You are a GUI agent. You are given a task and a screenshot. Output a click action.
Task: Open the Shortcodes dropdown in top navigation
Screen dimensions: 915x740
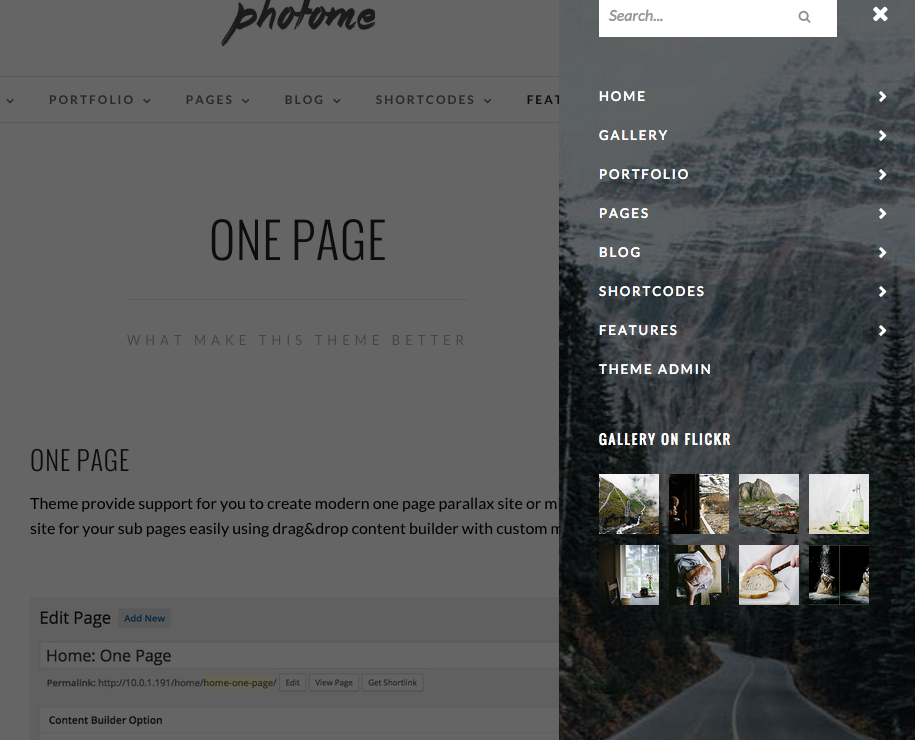(x=433, y=100)
